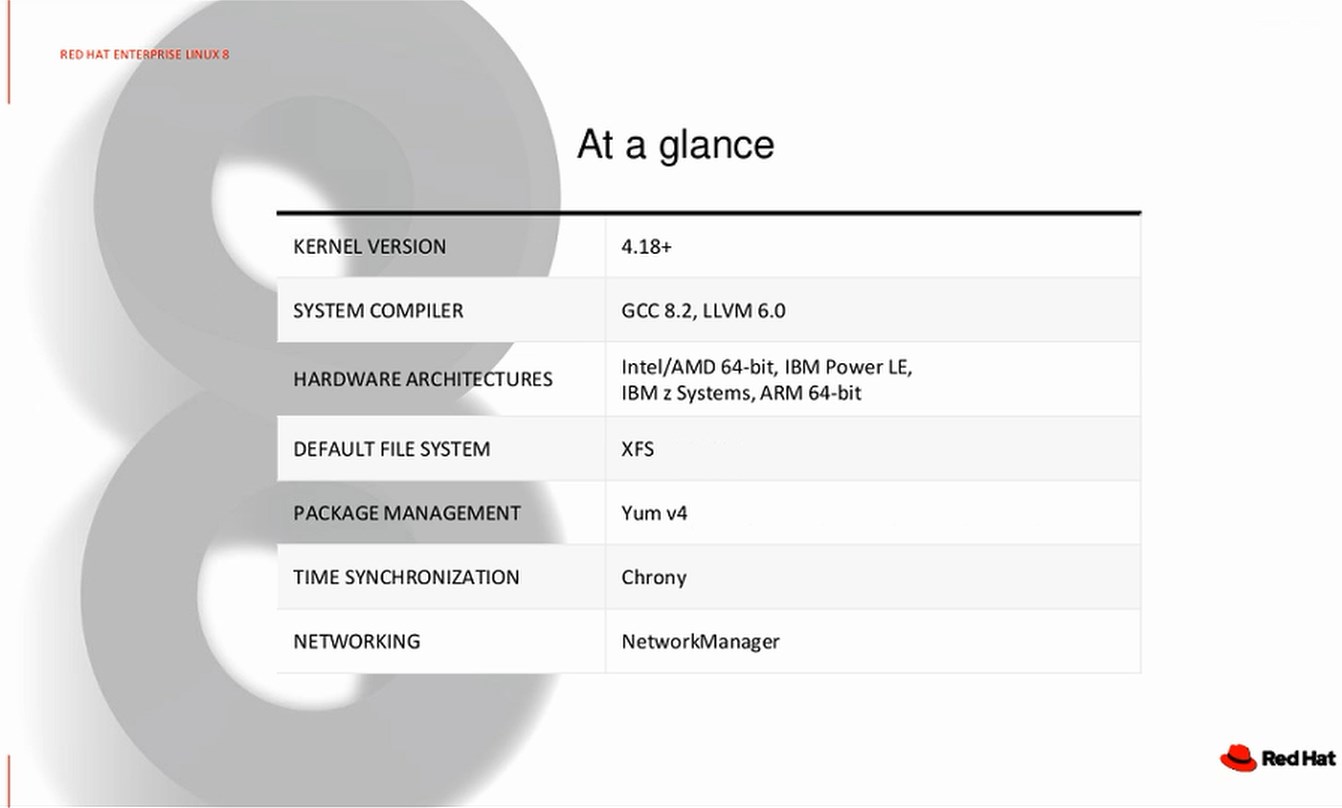Viewport: 1342px width, 808px height.
Task: Select the SYSTEM COMPILER row label
Action: 378,311
